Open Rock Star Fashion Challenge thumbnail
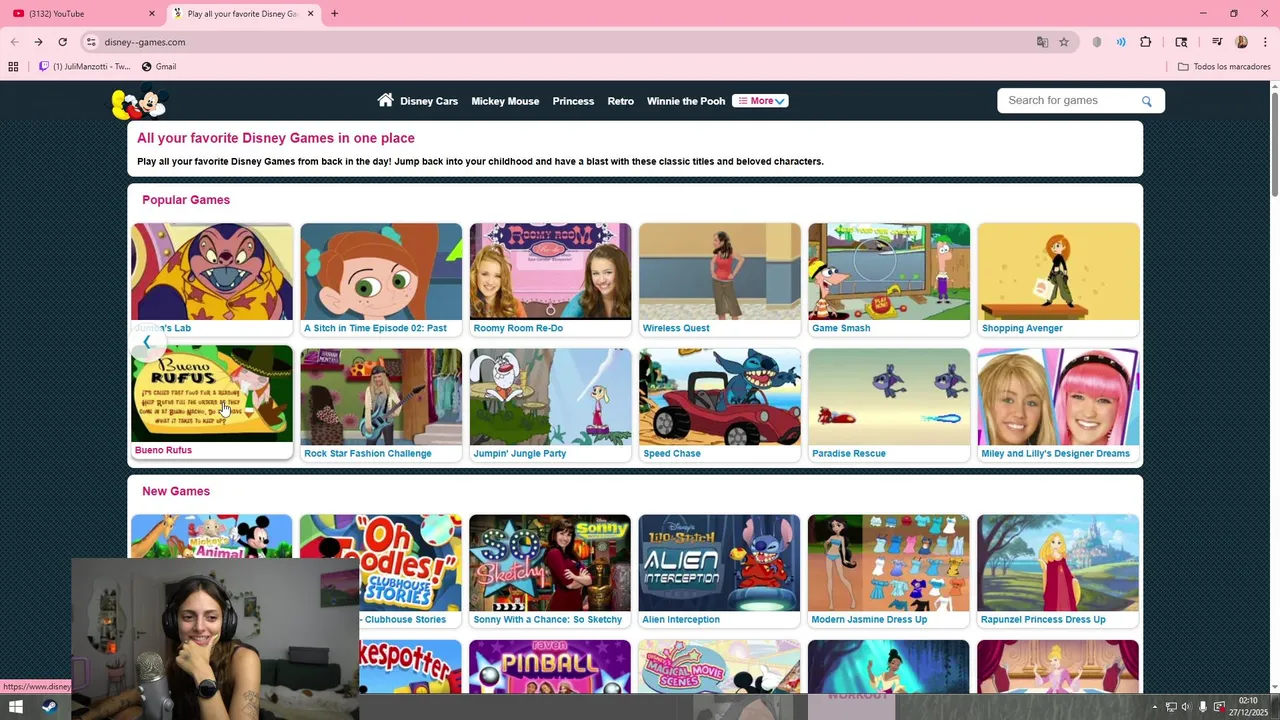Viewport: 1280px width, 720px height. click(x=381, y=397)
